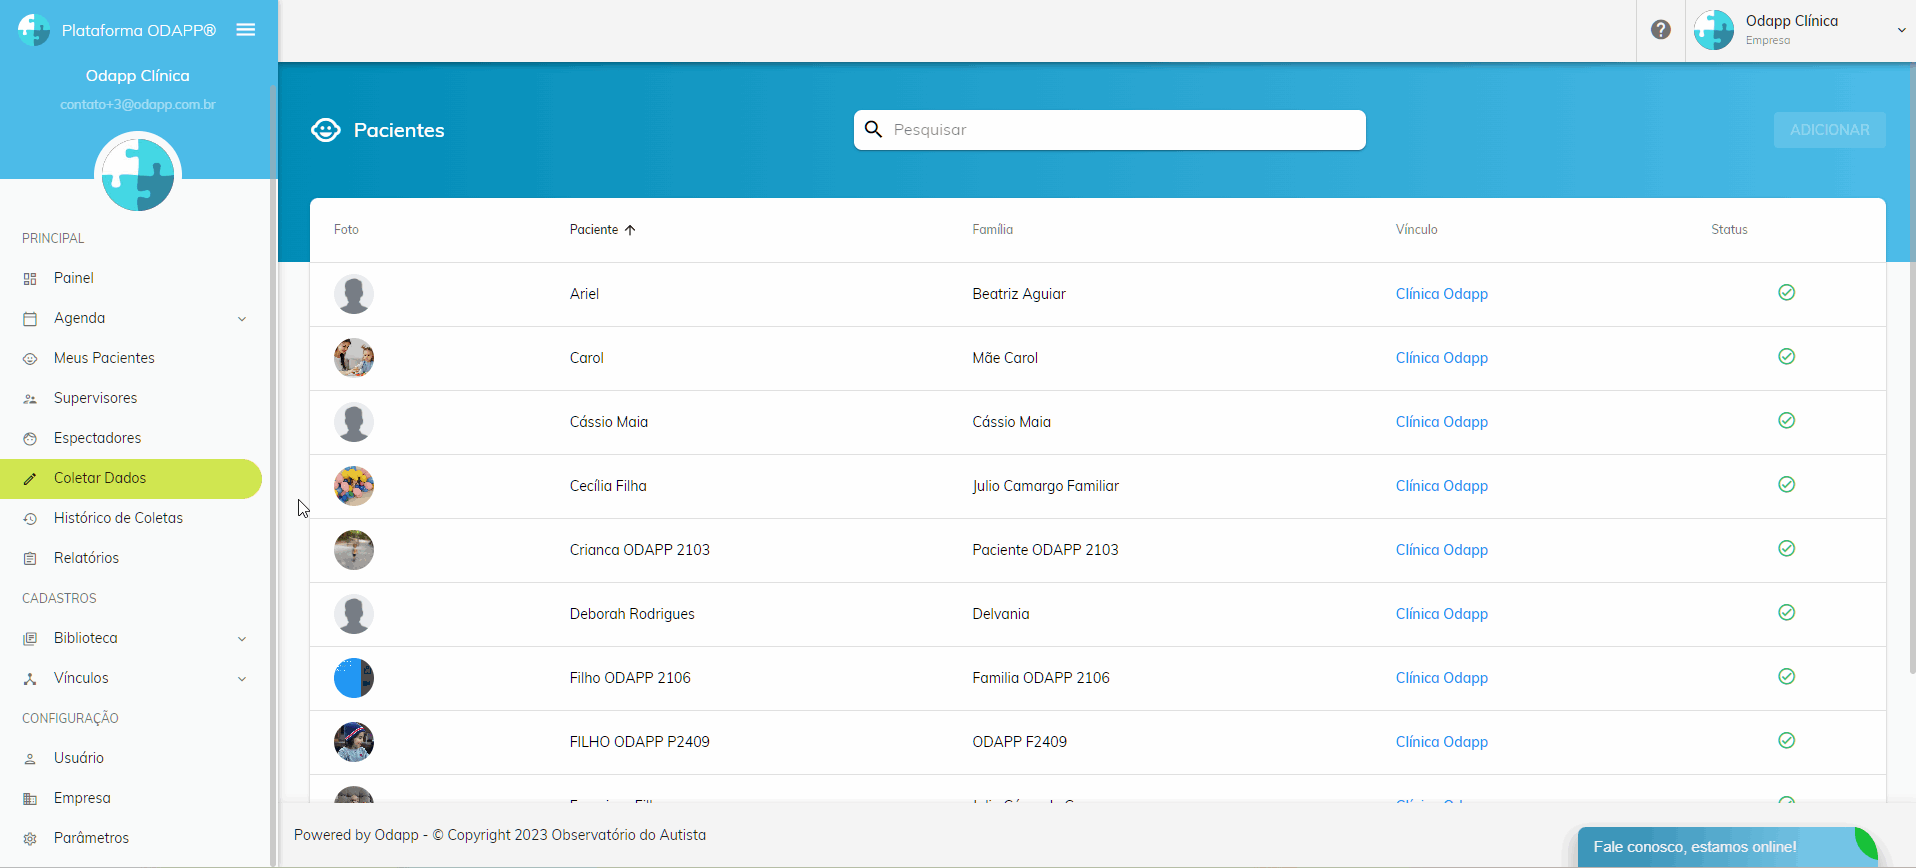The image size is (1916, 868).
Task: Click the Relatórios clipboard icon
Action: (30, 559)
